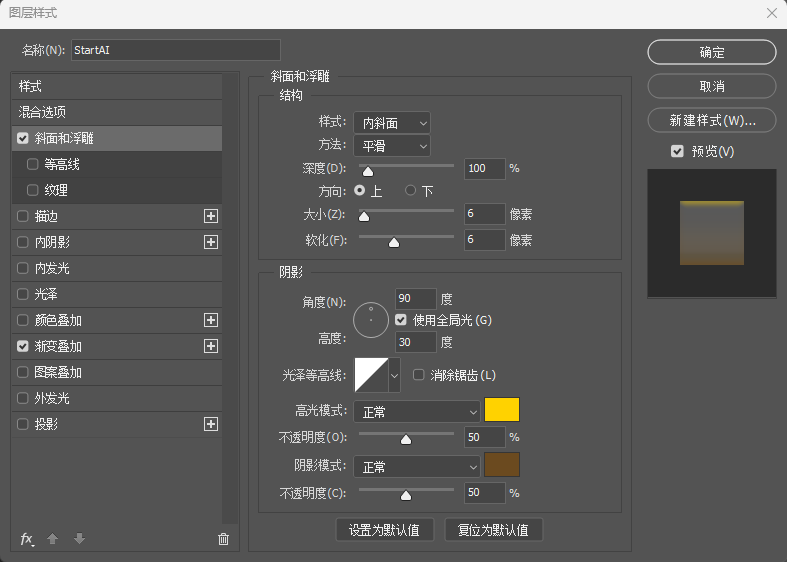This screenshot has width=787, height=562.
Task: Enable the 投影 checkbox
Action: (x=23, y=424)
